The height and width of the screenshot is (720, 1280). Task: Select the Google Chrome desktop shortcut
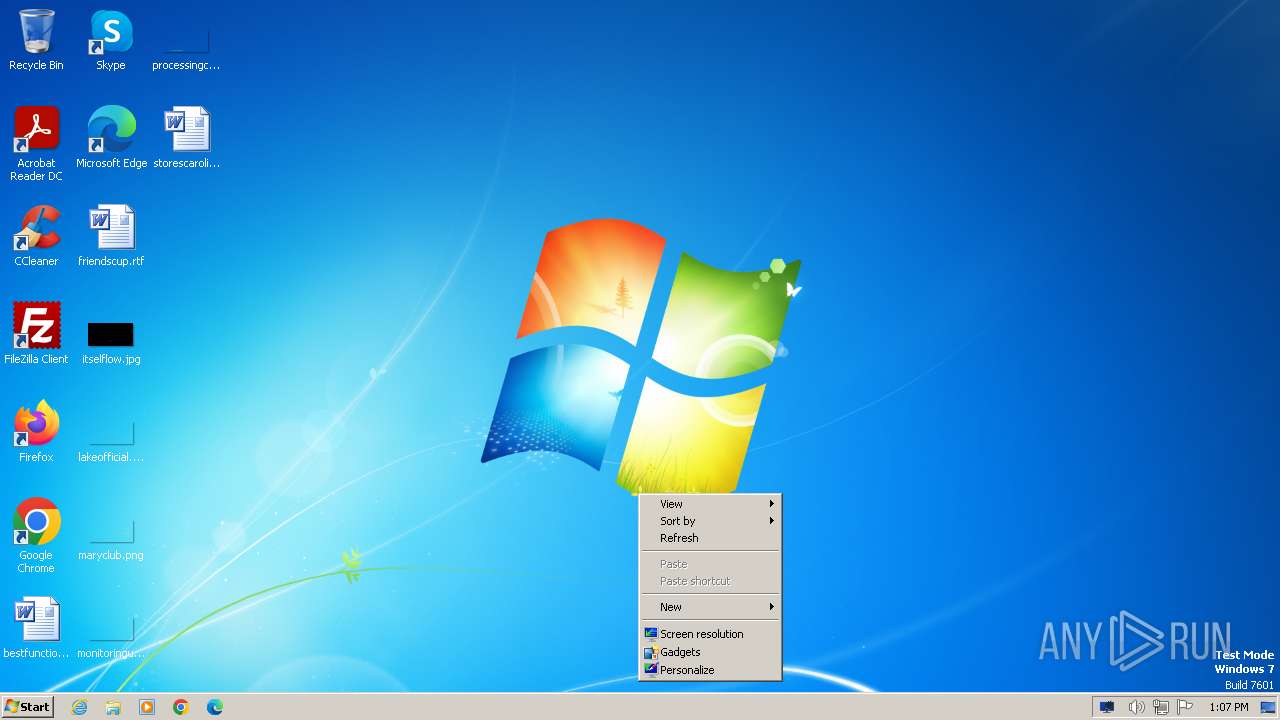click(x=36, y=536)
